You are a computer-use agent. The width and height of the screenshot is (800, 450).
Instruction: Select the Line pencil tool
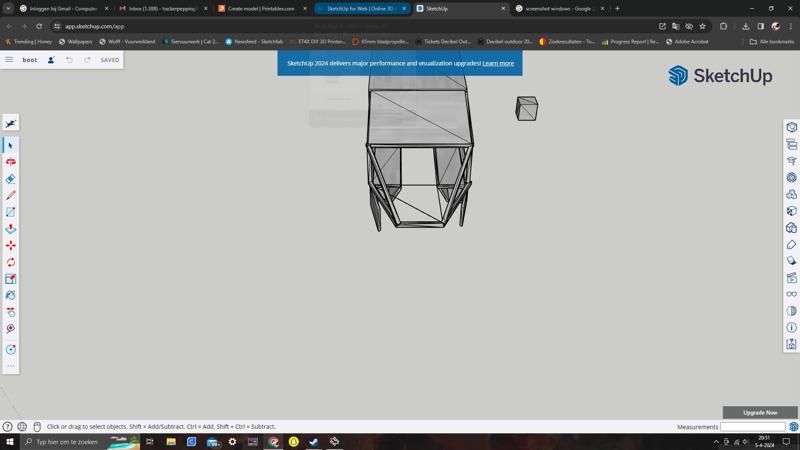pyautogui.click(x=11, y=195)
